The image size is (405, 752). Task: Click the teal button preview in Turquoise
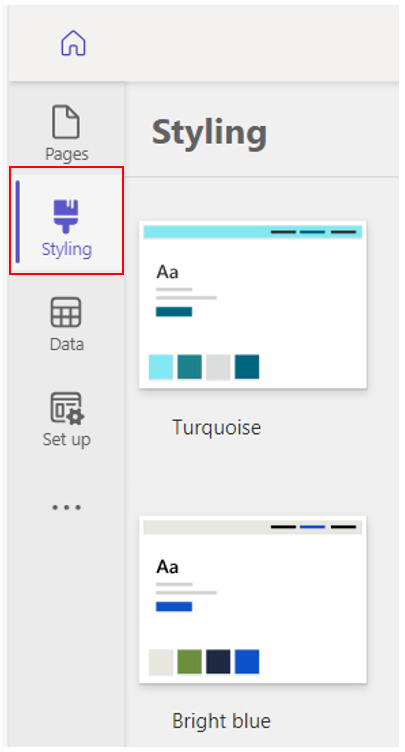click(x=174, y=312)
